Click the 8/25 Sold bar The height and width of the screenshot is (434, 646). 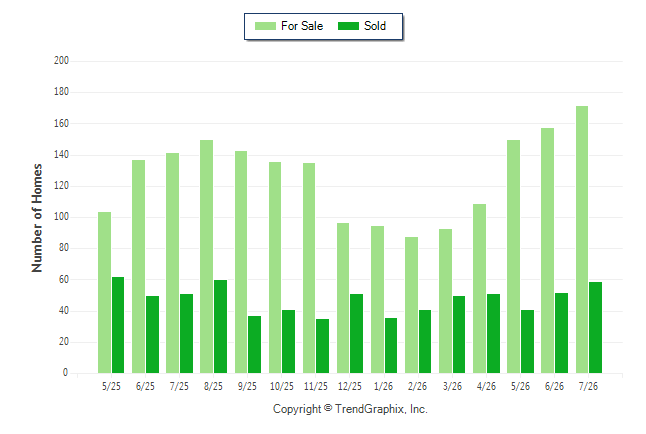[220, 326]
